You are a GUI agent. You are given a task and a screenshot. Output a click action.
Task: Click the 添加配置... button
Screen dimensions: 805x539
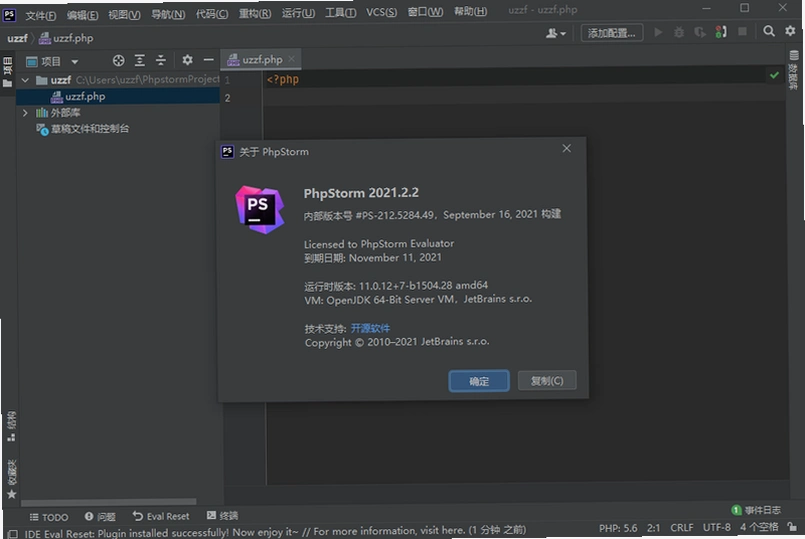[611, 33]
